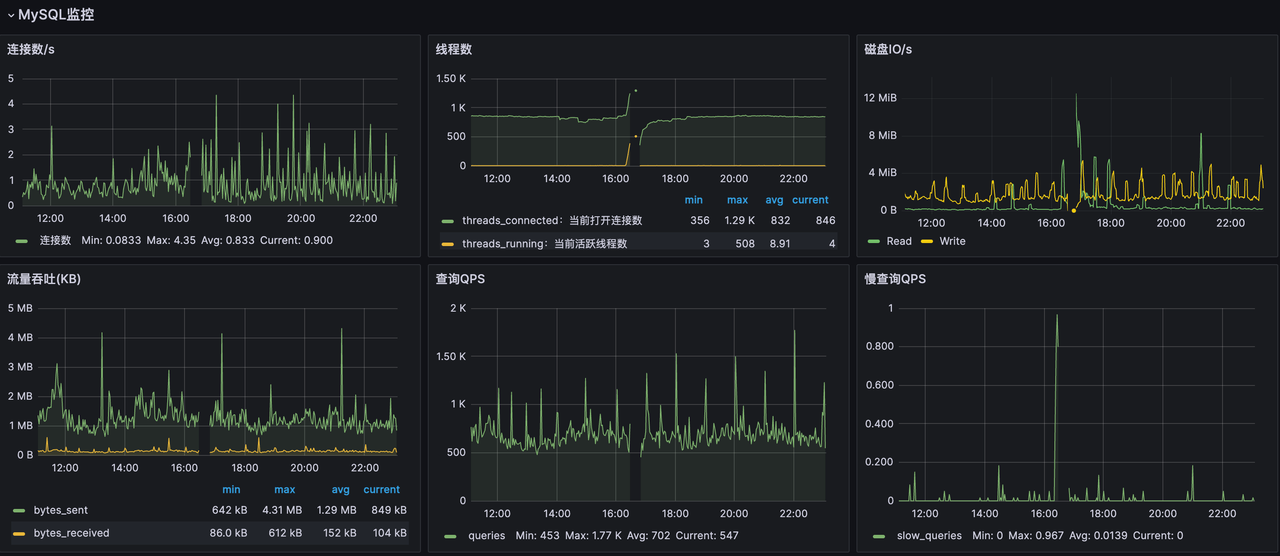Click the 磁盘IO/s read spike peak
Image resolution: width=1280 pixels, height=556 pixels.
point(1076,96)
